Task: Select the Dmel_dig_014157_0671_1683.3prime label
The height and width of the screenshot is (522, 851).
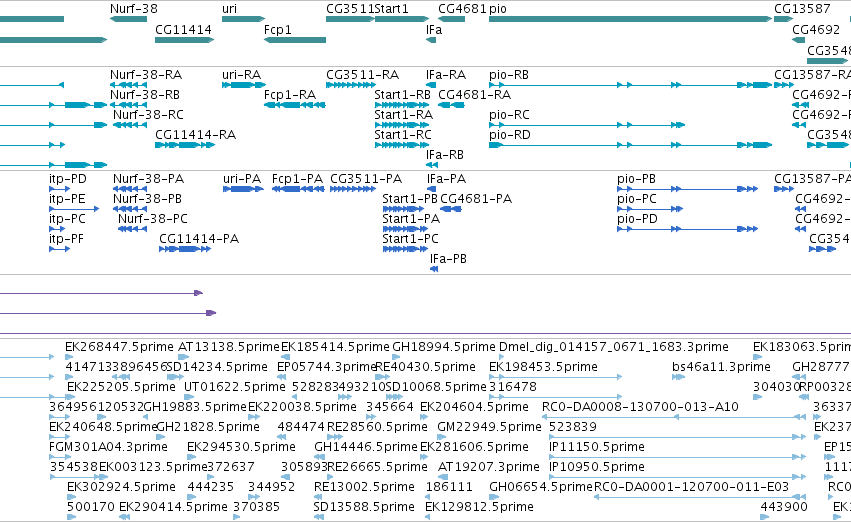Action: [614, 347]
